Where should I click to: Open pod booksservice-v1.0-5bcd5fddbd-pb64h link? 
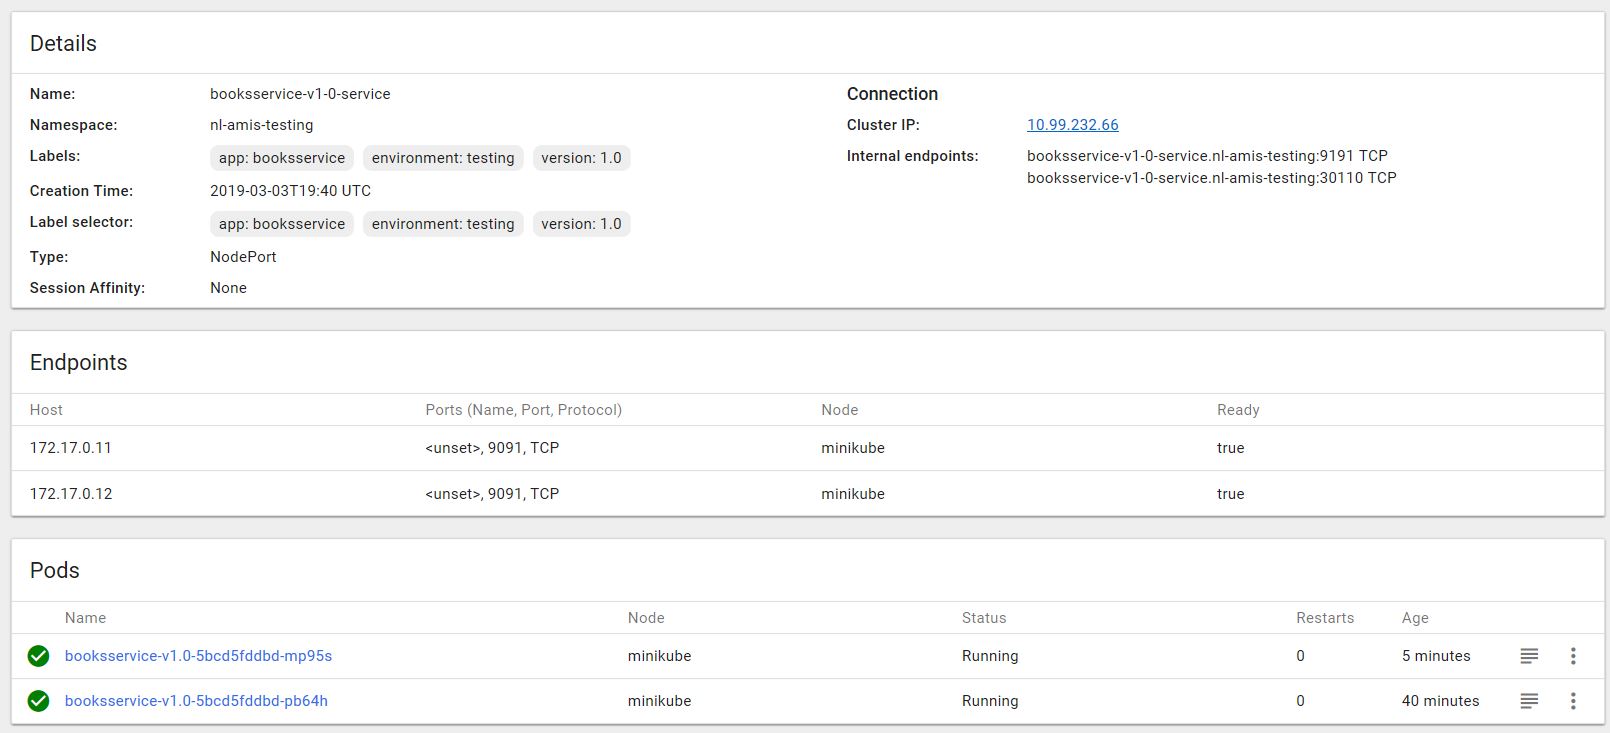(196, 701)
